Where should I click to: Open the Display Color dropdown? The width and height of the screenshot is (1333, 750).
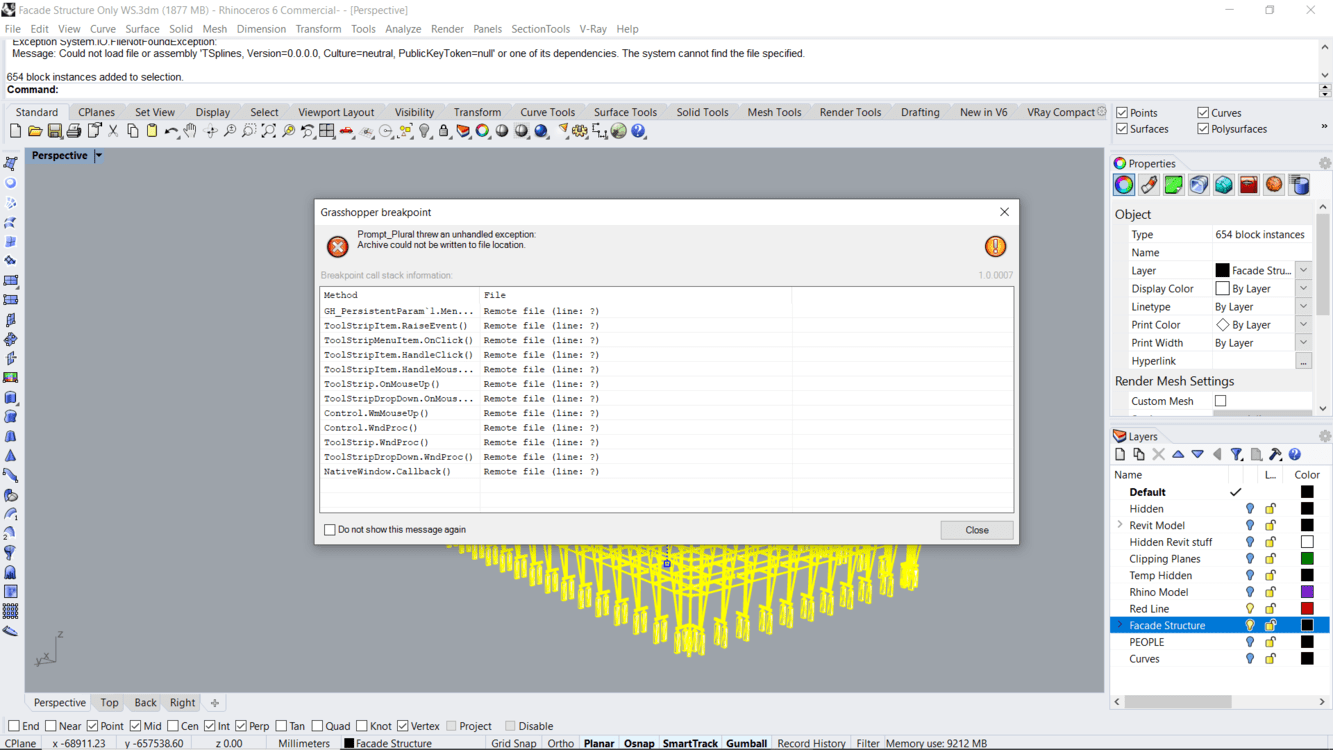pyautogui.click(x=1304, y=288)
